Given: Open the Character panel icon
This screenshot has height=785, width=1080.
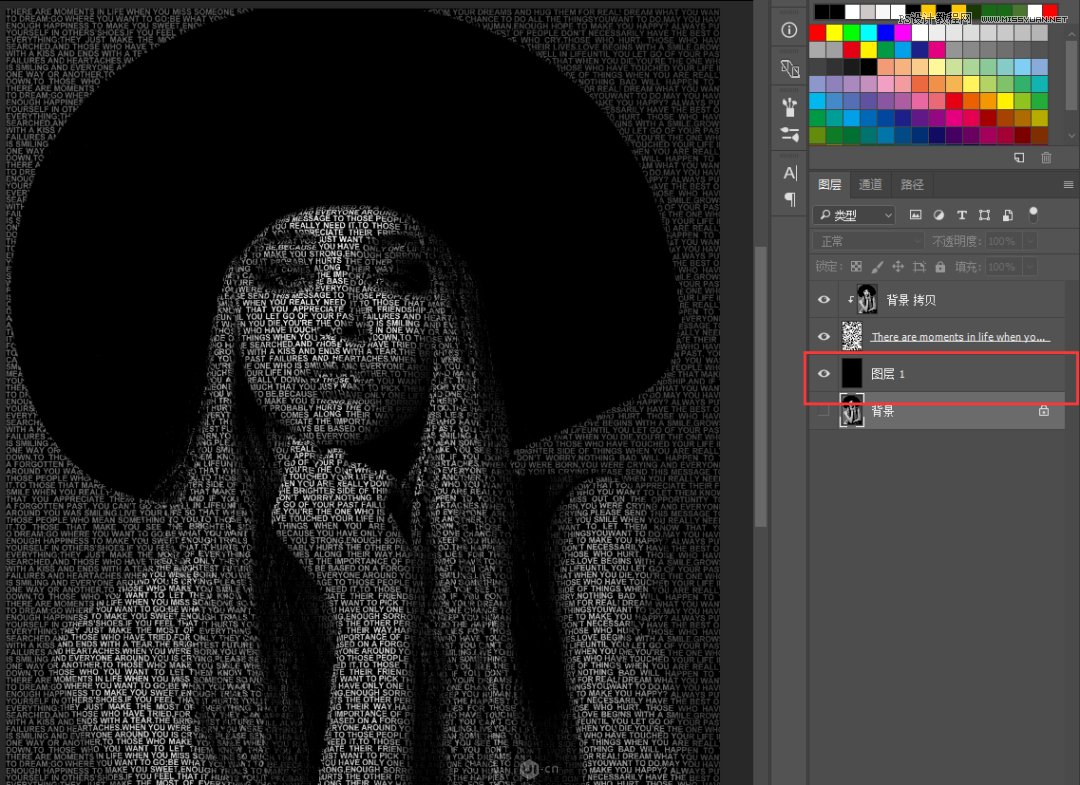Looking at the screenshot, I should tap(788, 172).
